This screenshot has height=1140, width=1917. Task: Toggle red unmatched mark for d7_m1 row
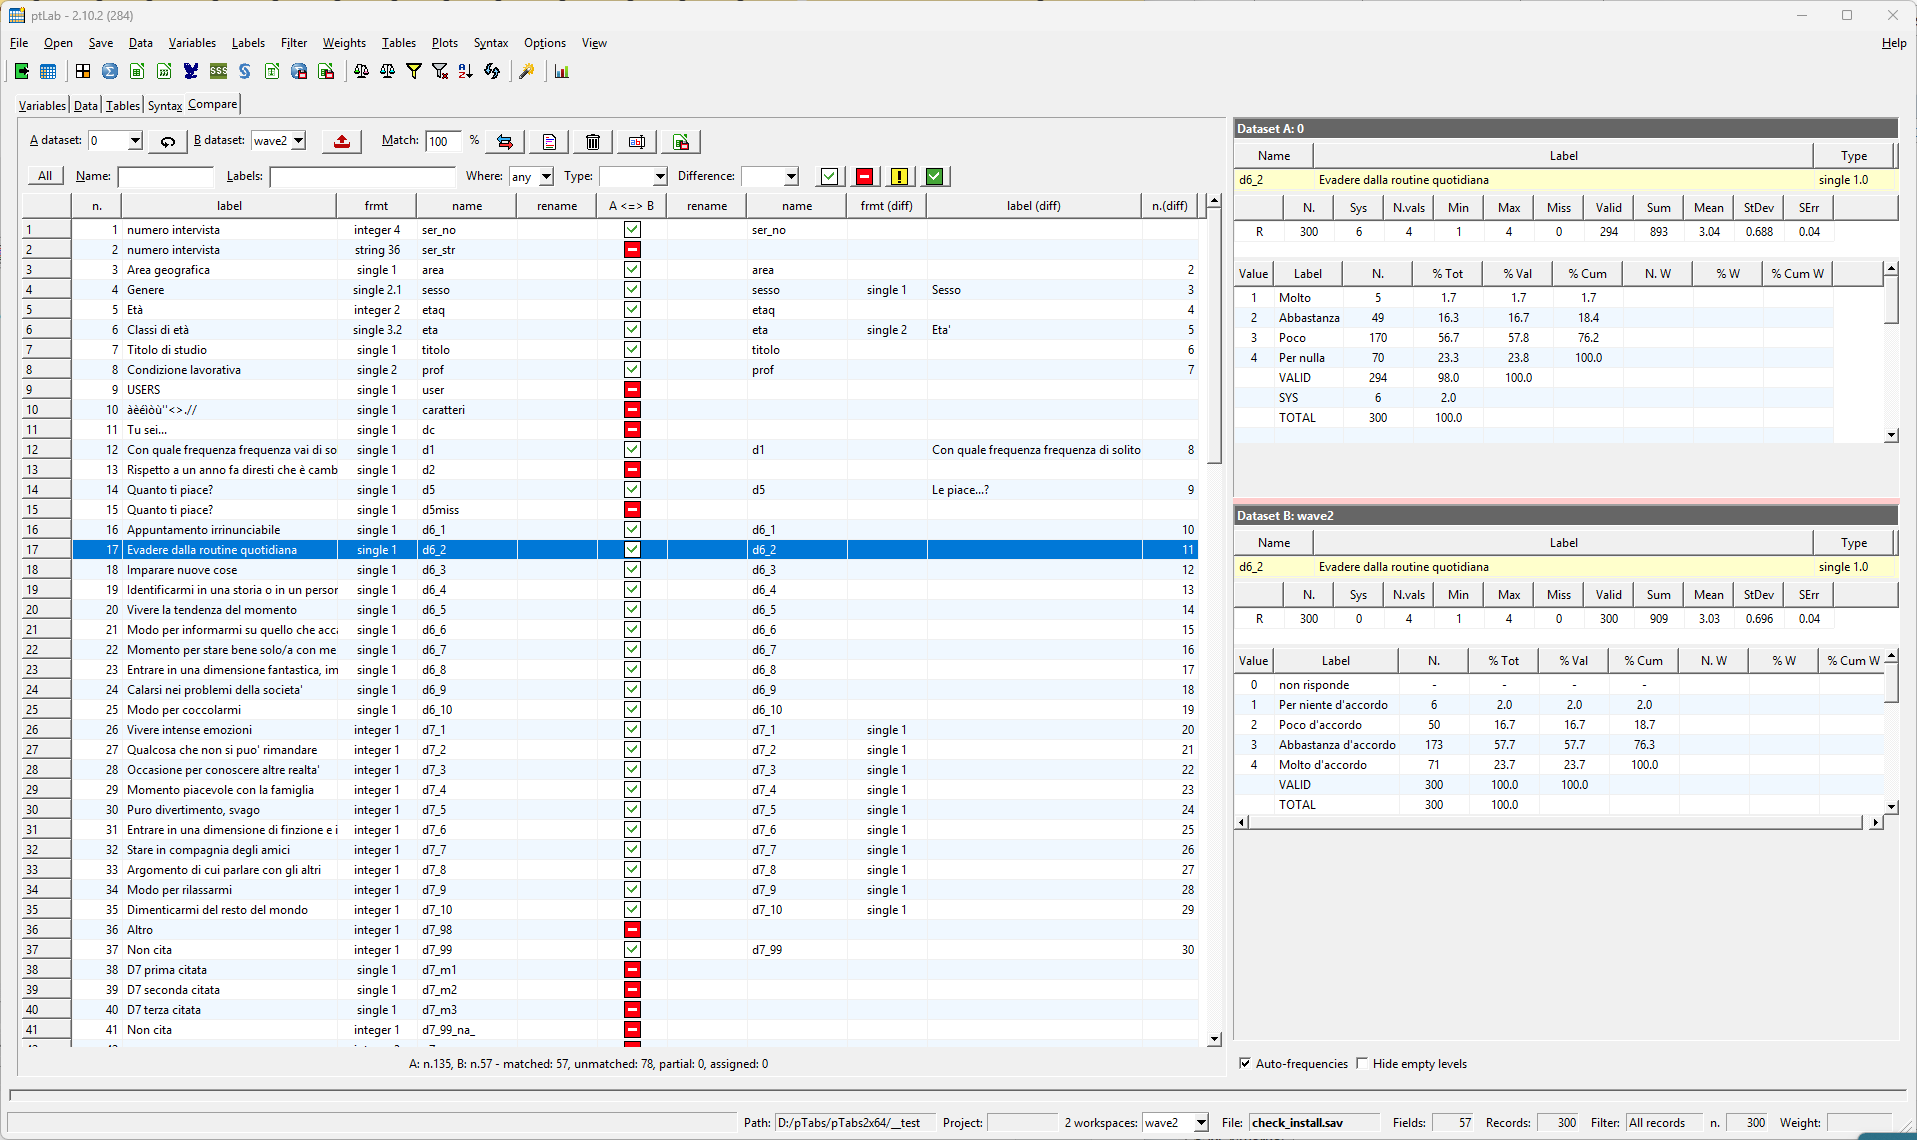click(x=632, y=969)
